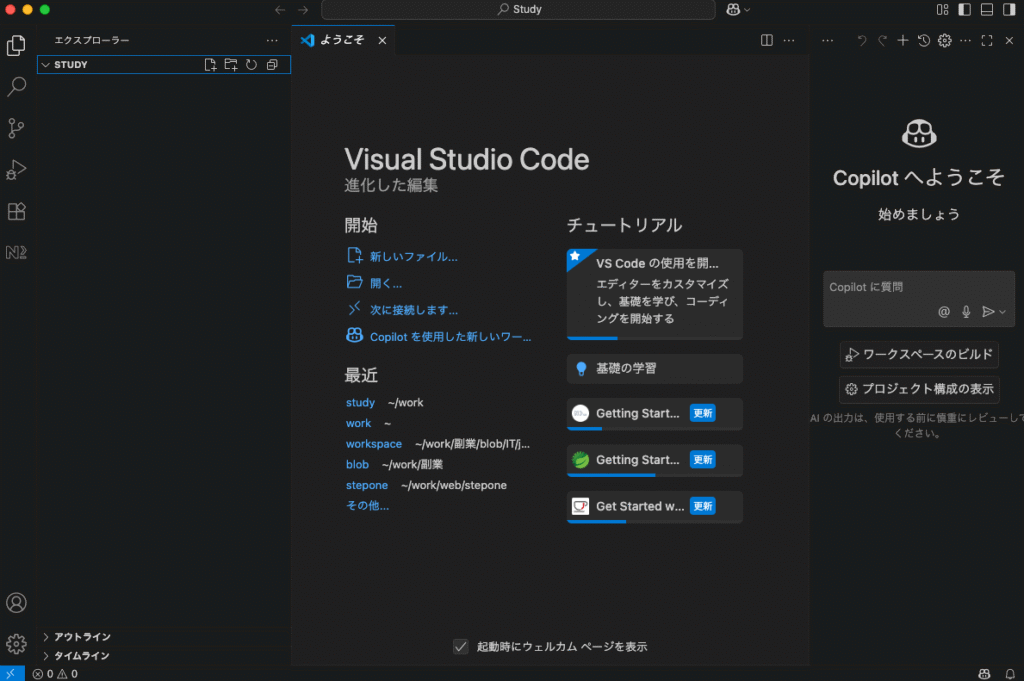Open the Explorer view in activity bar
Screen dimensions: 1024x681
pyautogui.click(x=16, y=45)
